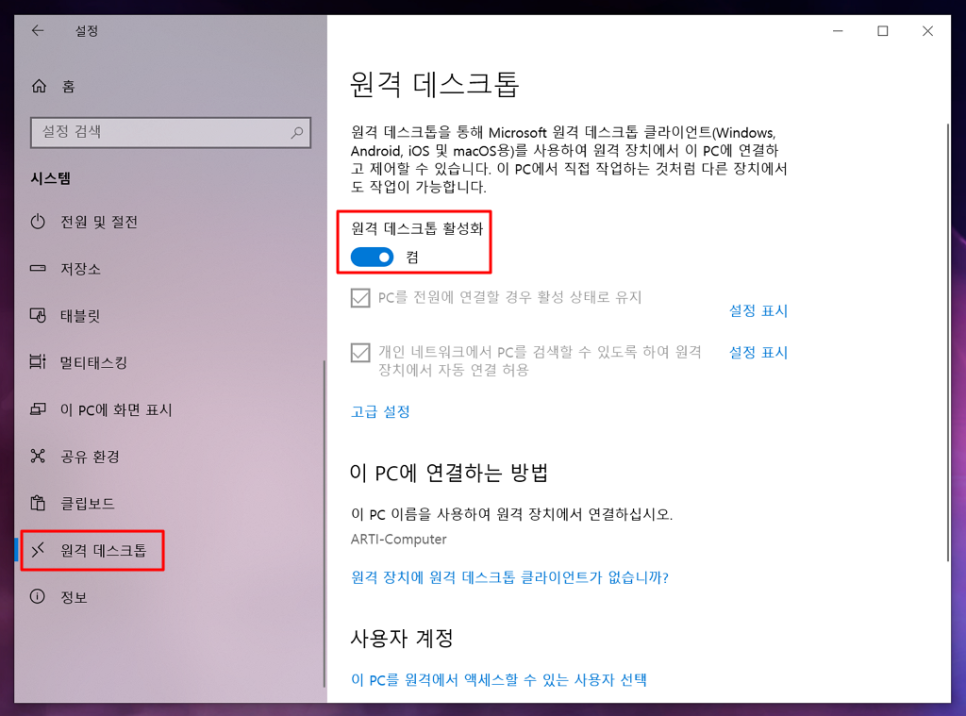Open the 홈 home icon

39,86
